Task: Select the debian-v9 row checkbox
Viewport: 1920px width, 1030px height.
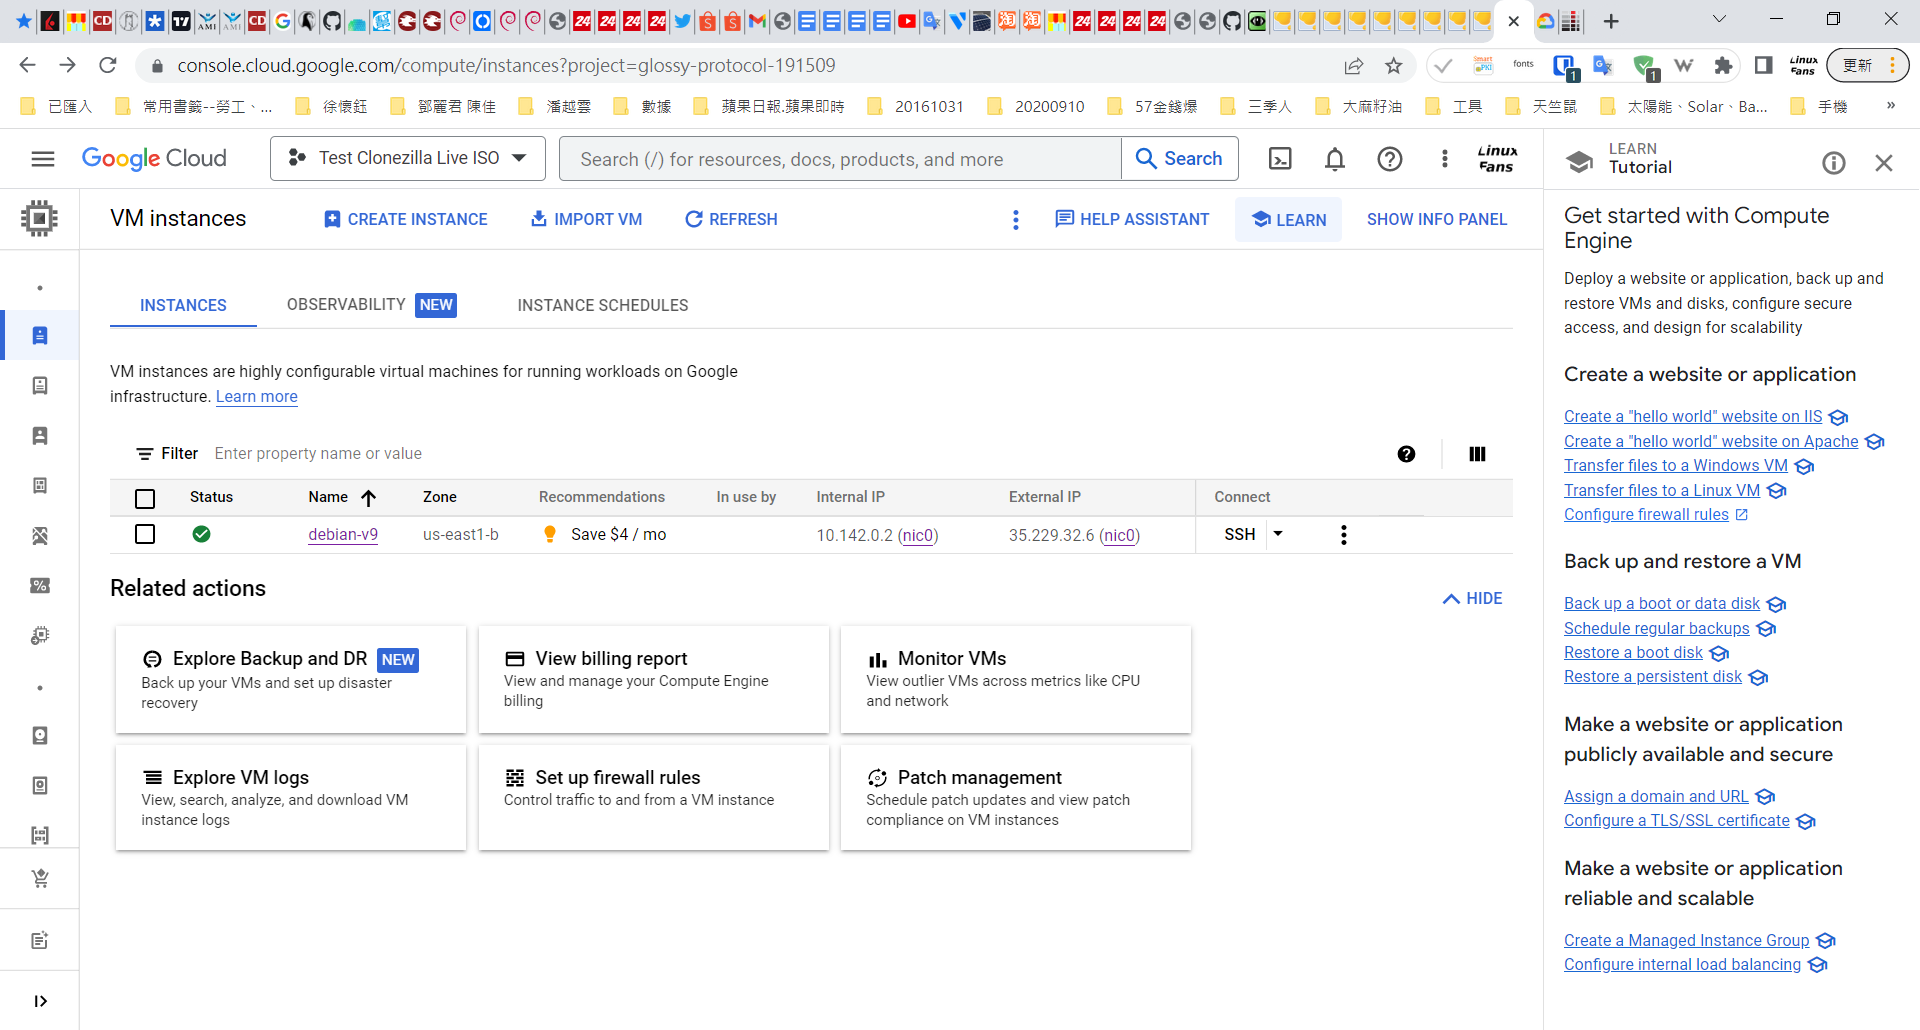Action: click(x=145, y=534)
